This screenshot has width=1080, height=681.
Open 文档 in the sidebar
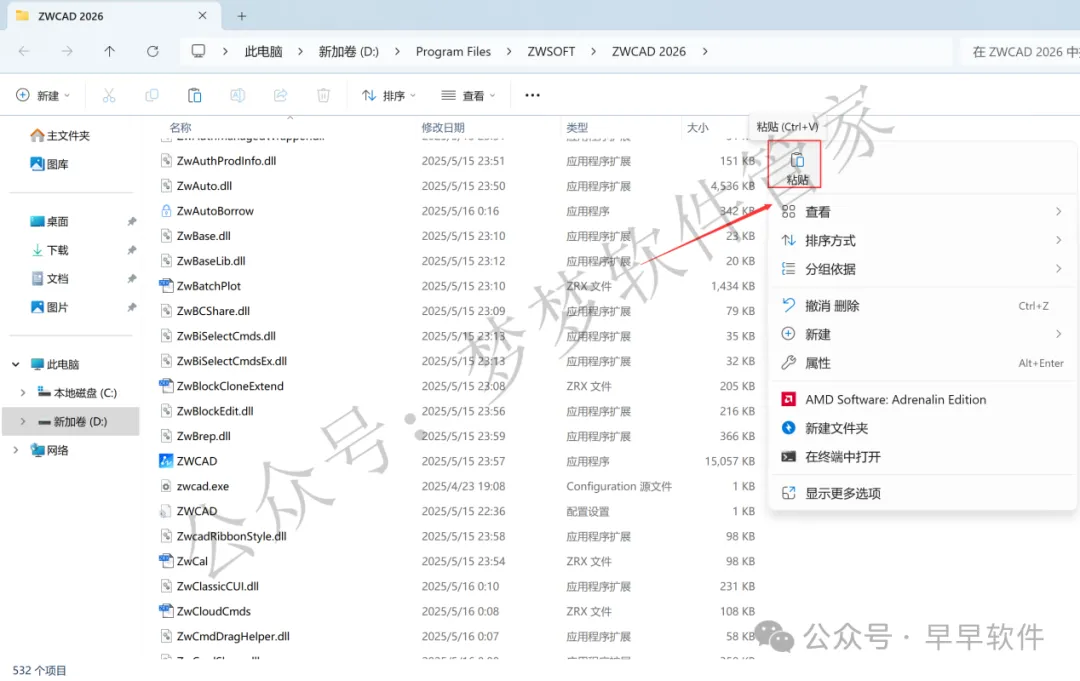click(50, 279)
